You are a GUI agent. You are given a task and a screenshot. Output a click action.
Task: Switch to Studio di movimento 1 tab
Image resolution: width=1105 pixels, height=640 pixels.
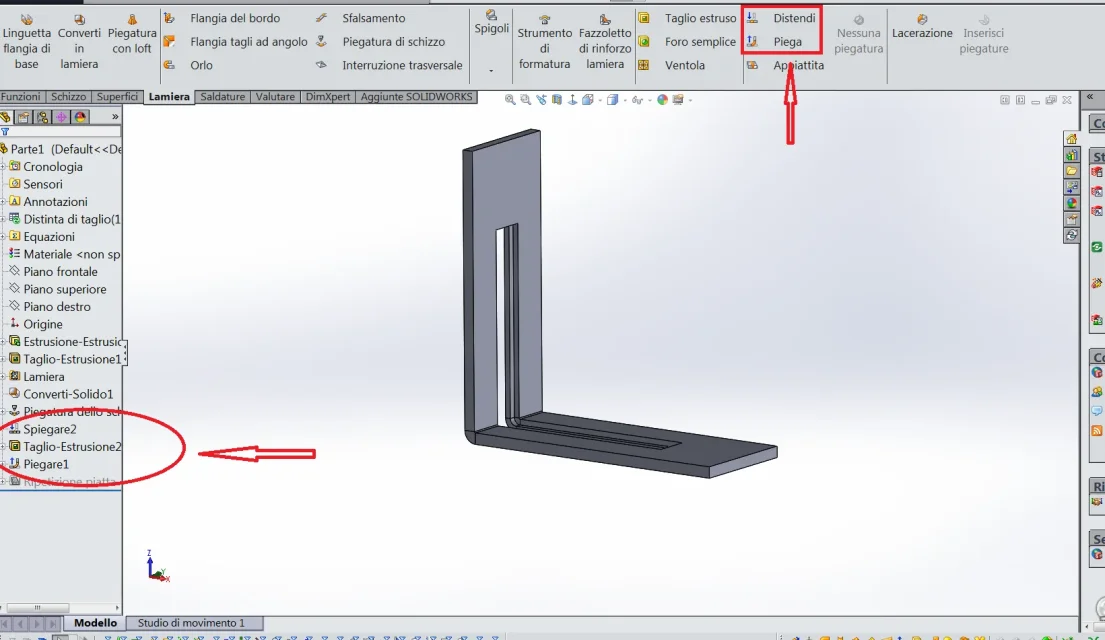191,623
